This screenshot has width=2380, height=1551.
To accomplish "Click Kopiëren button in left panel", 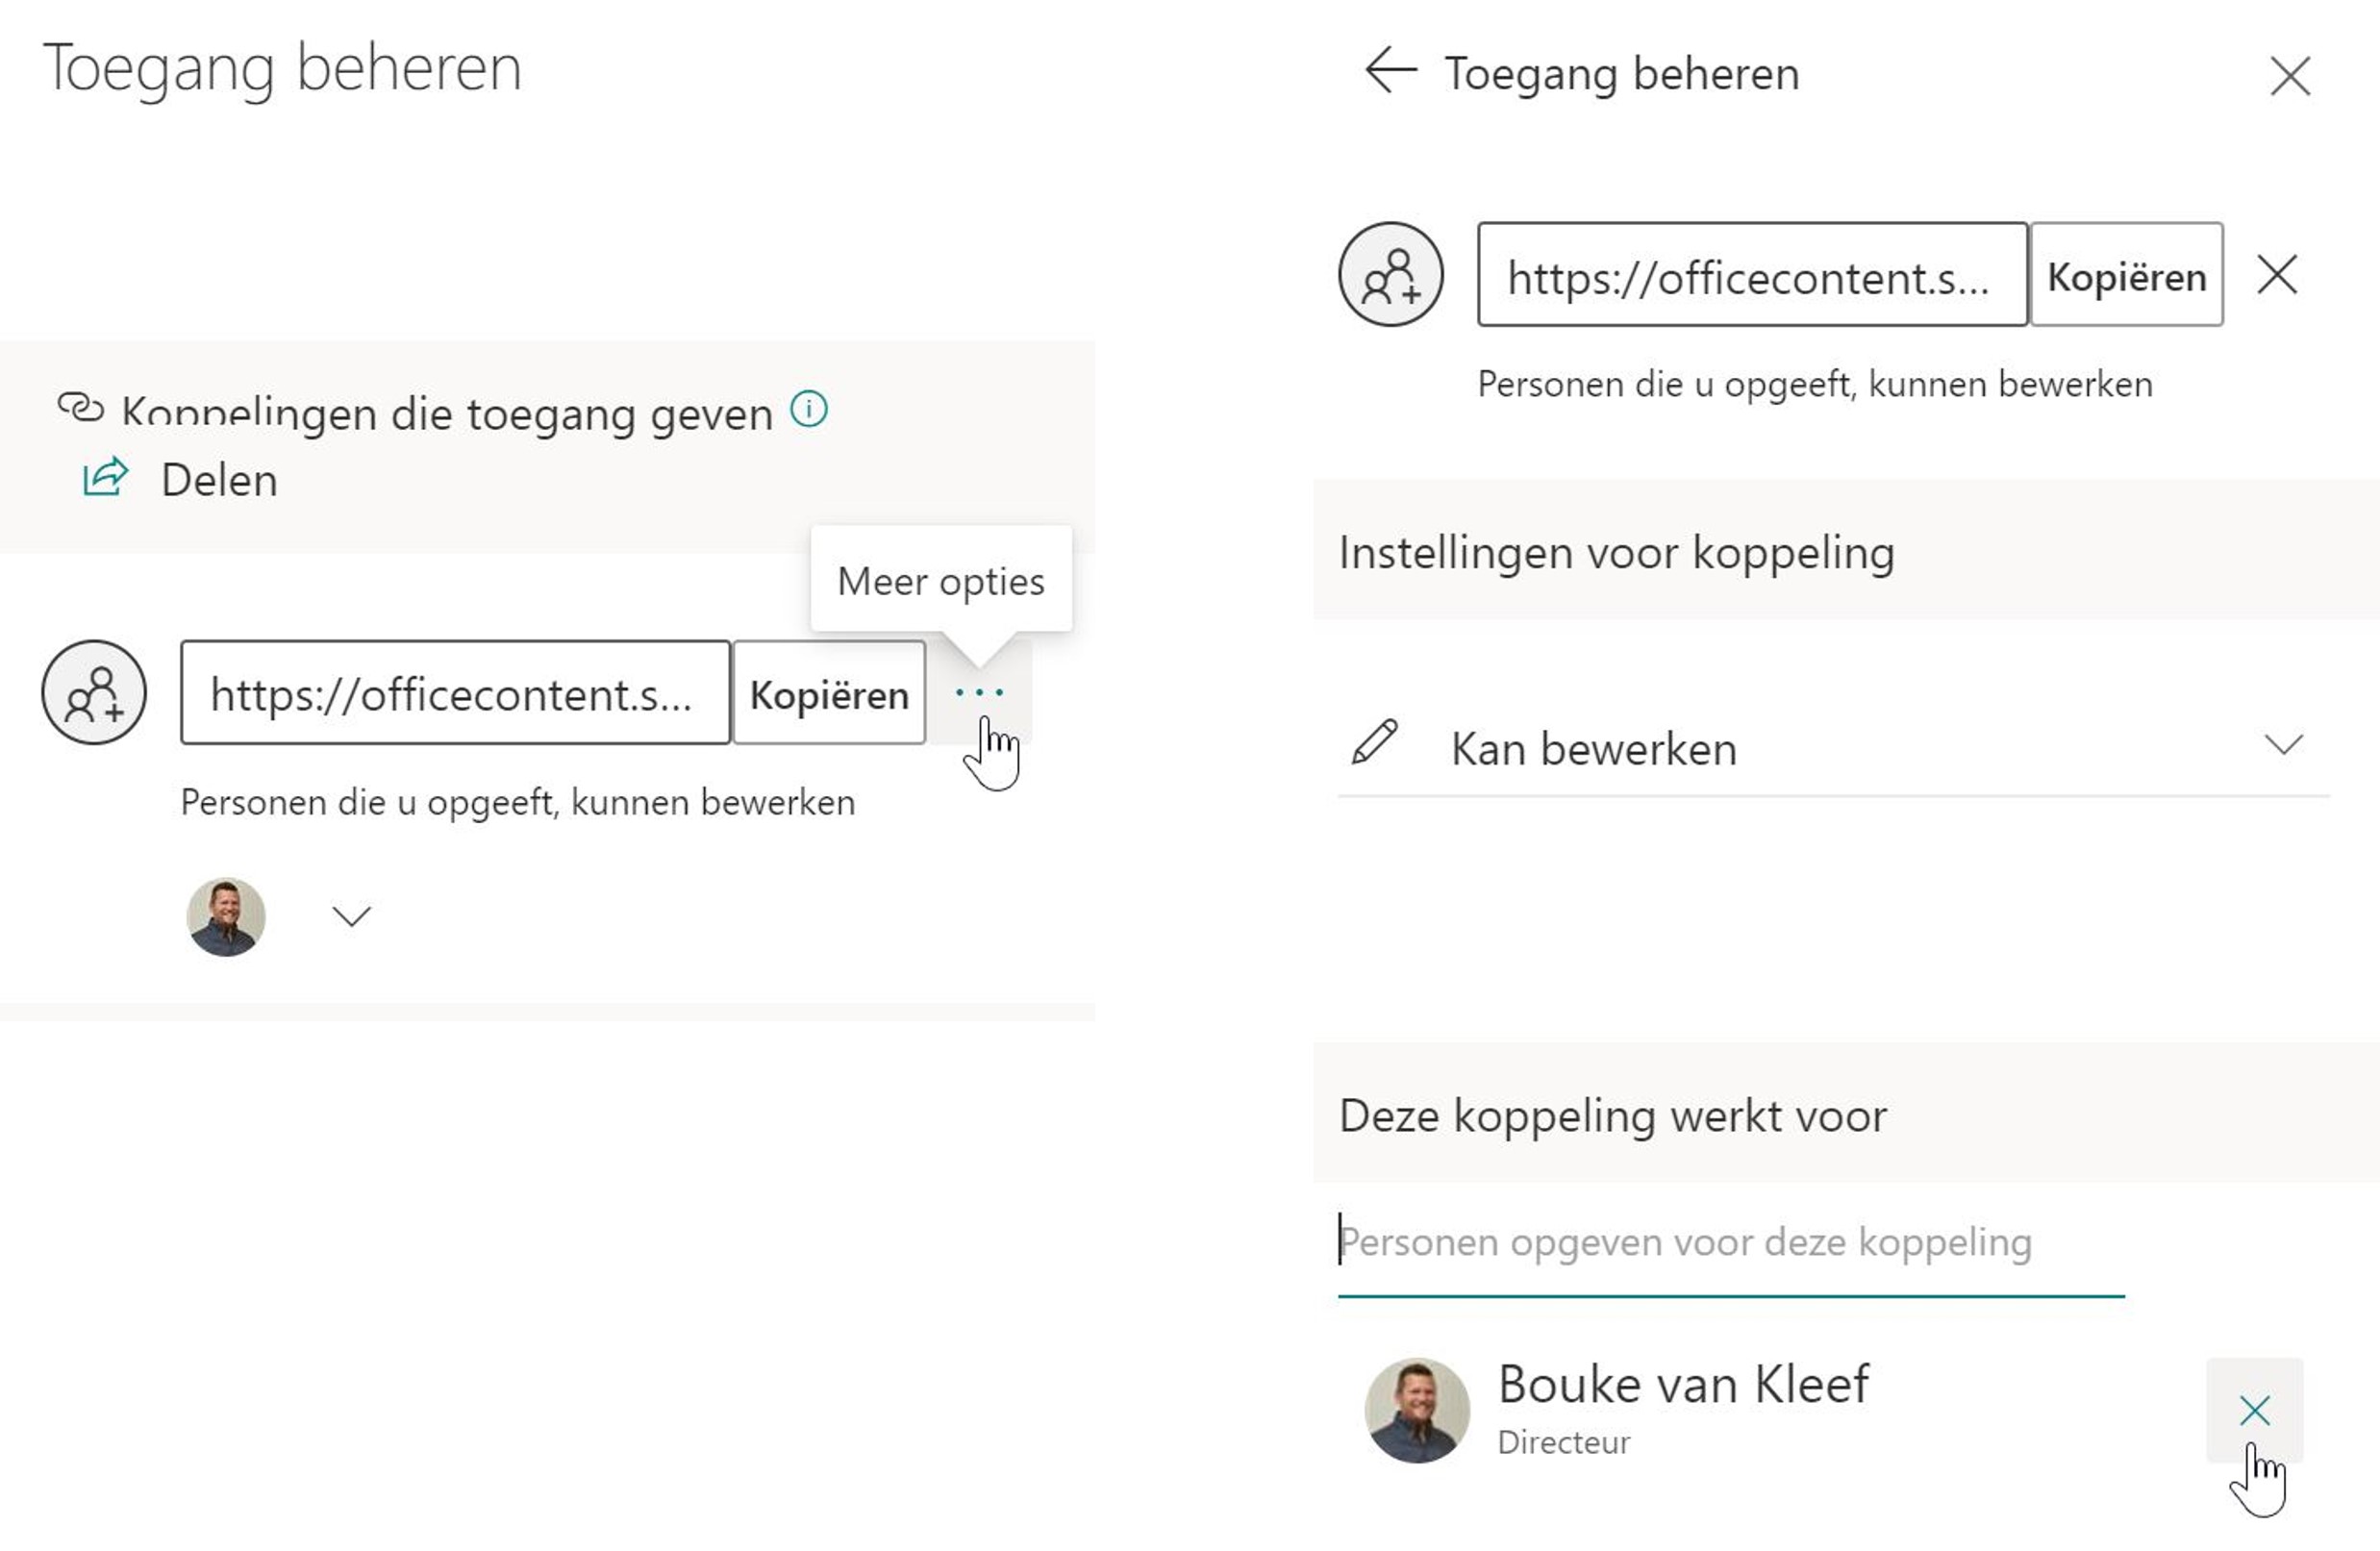I will [x=829, y=693].
